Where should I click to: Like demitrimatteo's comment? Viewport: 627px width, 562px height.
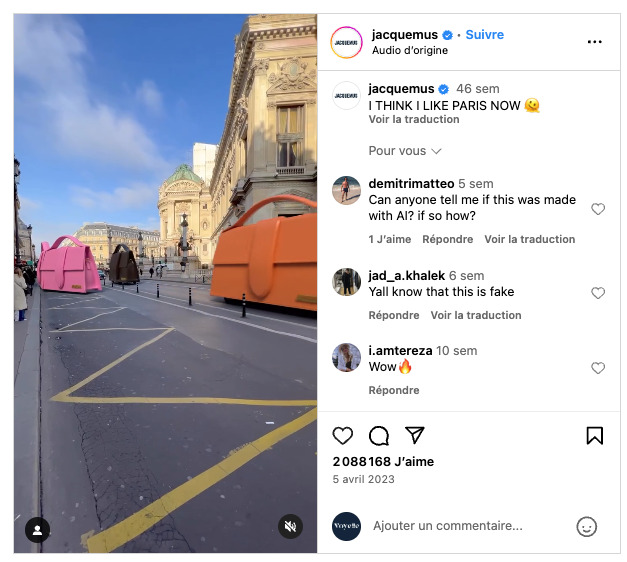tap(598, 209)
